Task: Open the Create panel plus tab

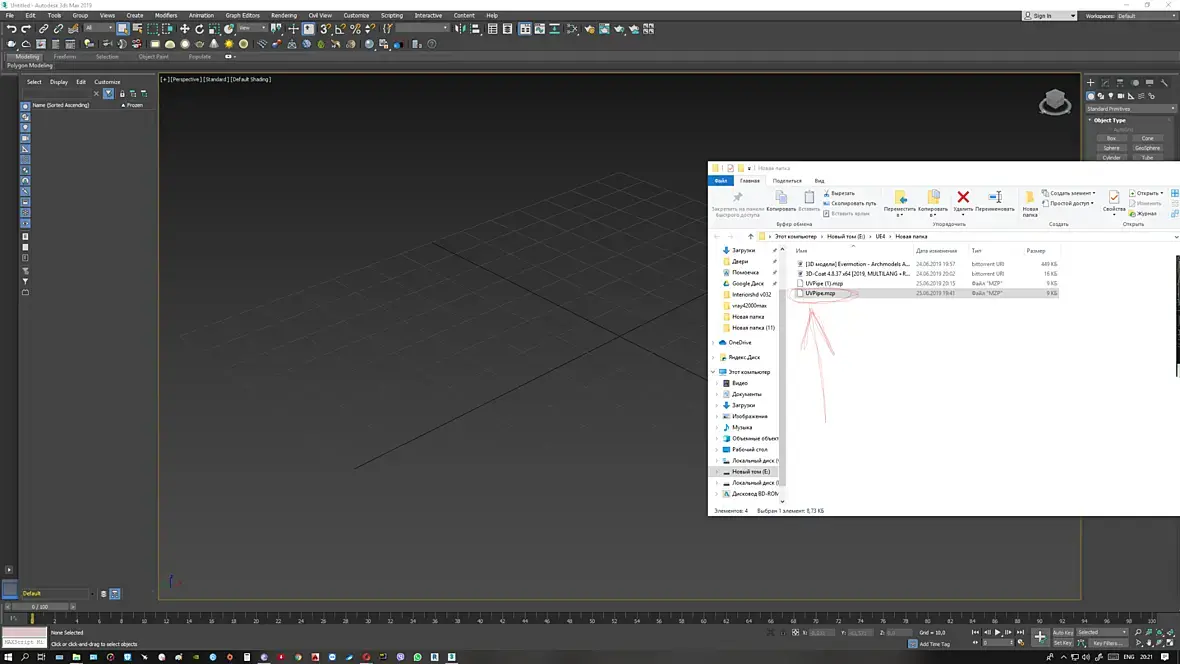Action: tap(1091, 82)
